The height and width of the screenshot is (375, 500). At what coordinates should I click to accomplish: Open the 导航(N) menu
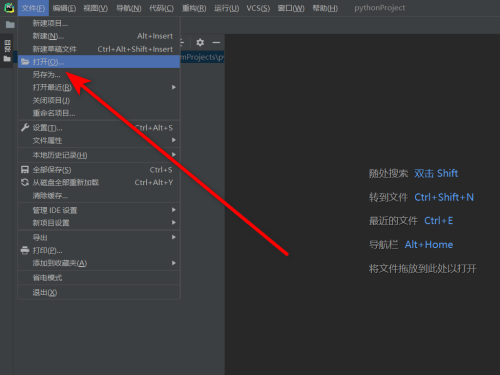(x=129, y=8)
